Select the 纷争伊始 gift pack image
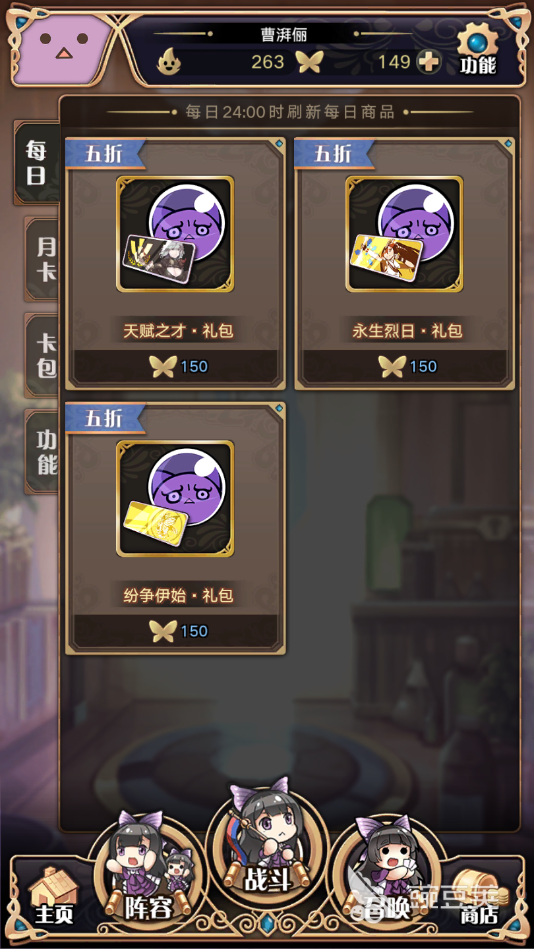The image size is (534, 949). (x=175, y=499)
